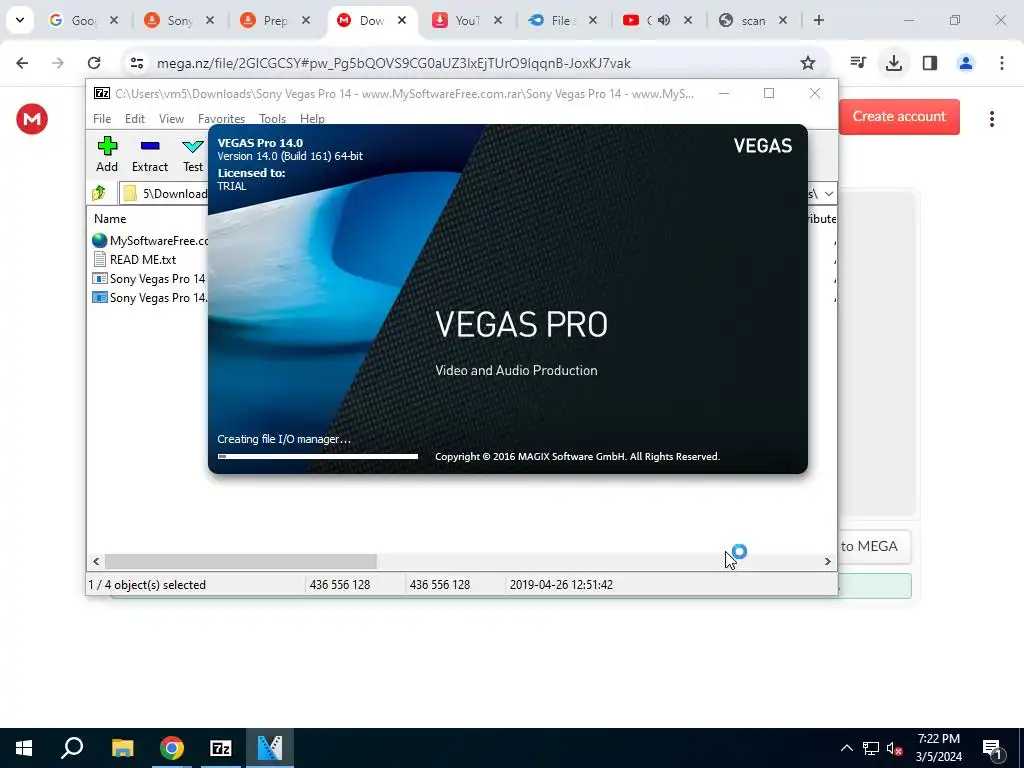Click the Create account button on MEGA

click(x=899, y=117)
